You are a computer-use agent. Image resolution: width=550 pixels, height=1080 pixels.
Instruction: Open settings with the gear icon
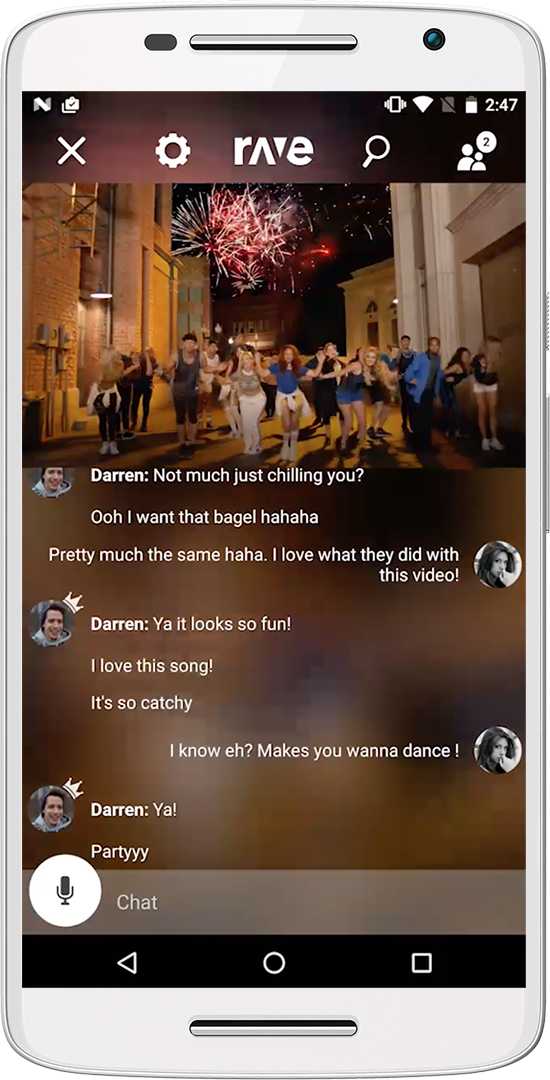pos(172,151)
